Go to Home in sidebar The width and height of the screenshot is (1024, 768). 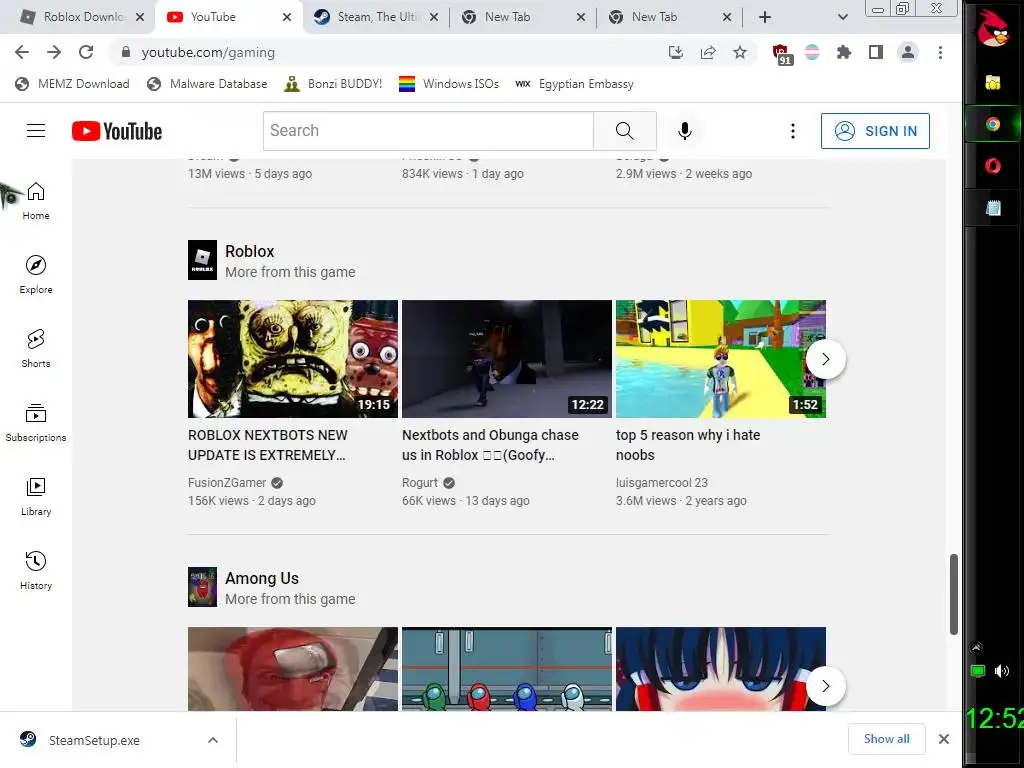pos(36,201)
